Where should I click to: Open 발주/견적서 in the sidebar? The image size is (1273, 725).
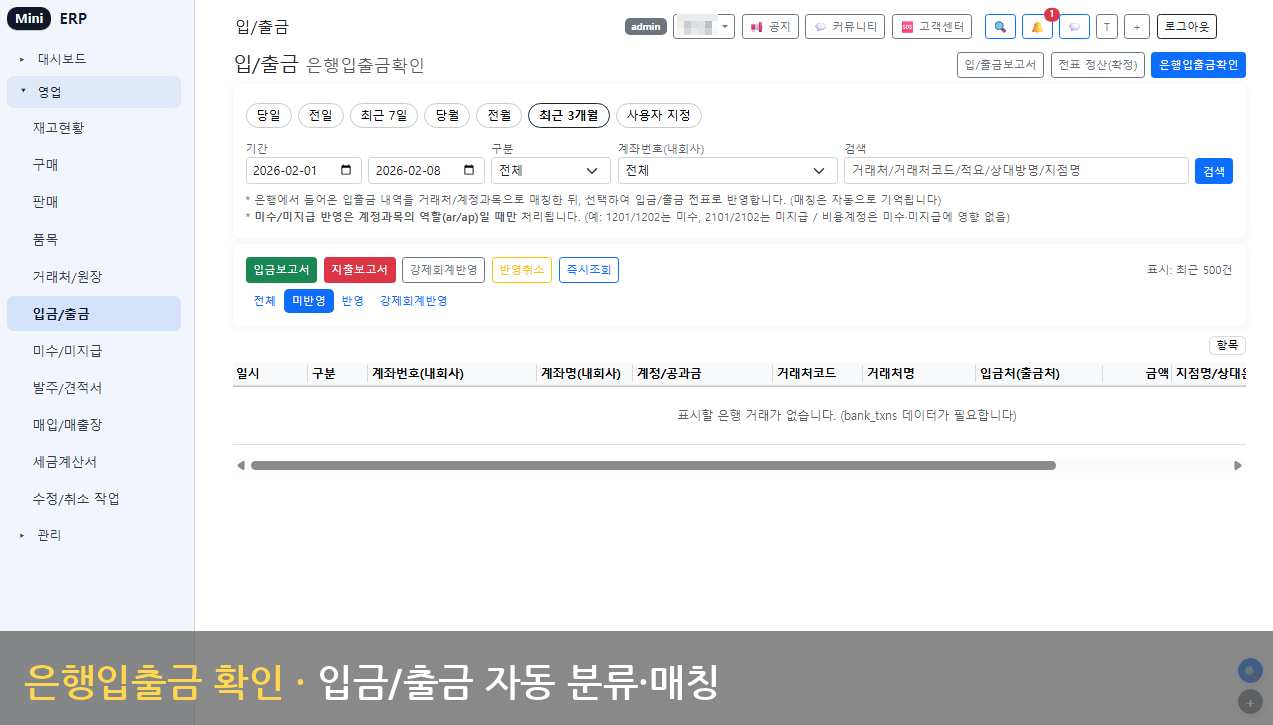coord(94,388)
